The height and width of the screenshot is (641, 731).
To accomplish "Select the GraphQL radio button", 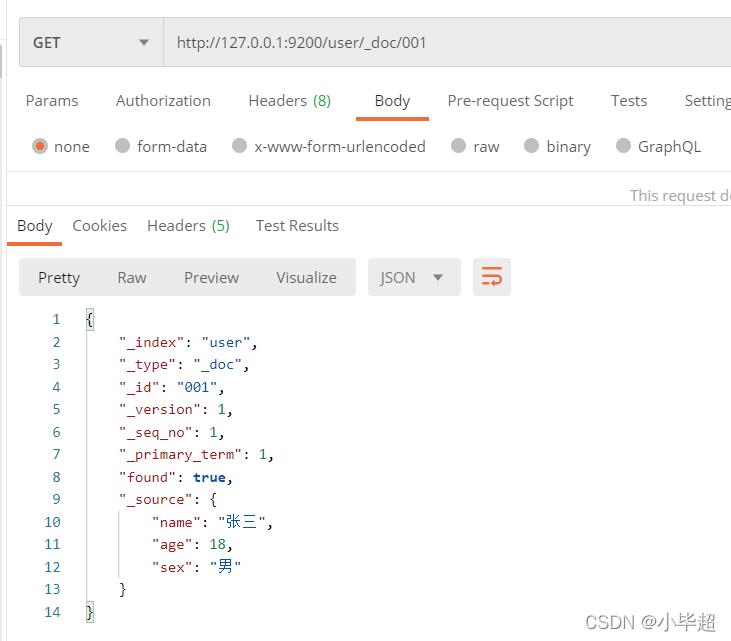I will 623,146.
